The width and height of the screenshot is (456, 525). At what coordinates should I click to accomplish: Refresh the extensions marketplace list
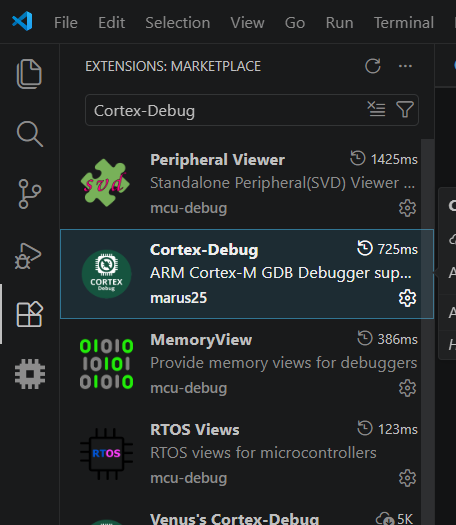point(373,66)
